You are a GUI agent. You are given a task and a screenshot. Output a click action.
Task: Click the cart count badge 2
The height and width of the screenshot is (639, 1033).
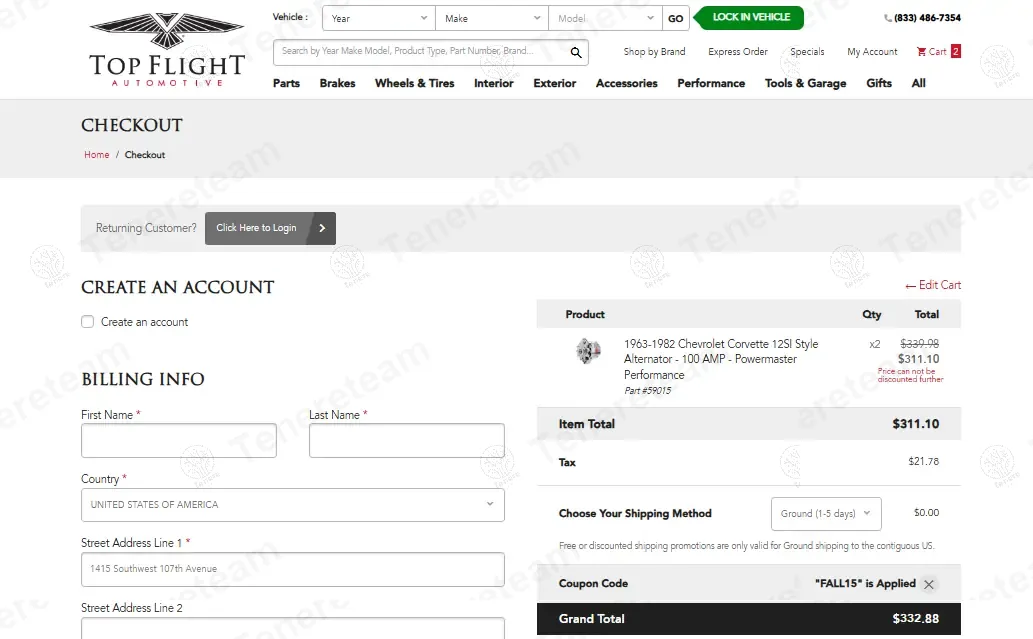955,51
